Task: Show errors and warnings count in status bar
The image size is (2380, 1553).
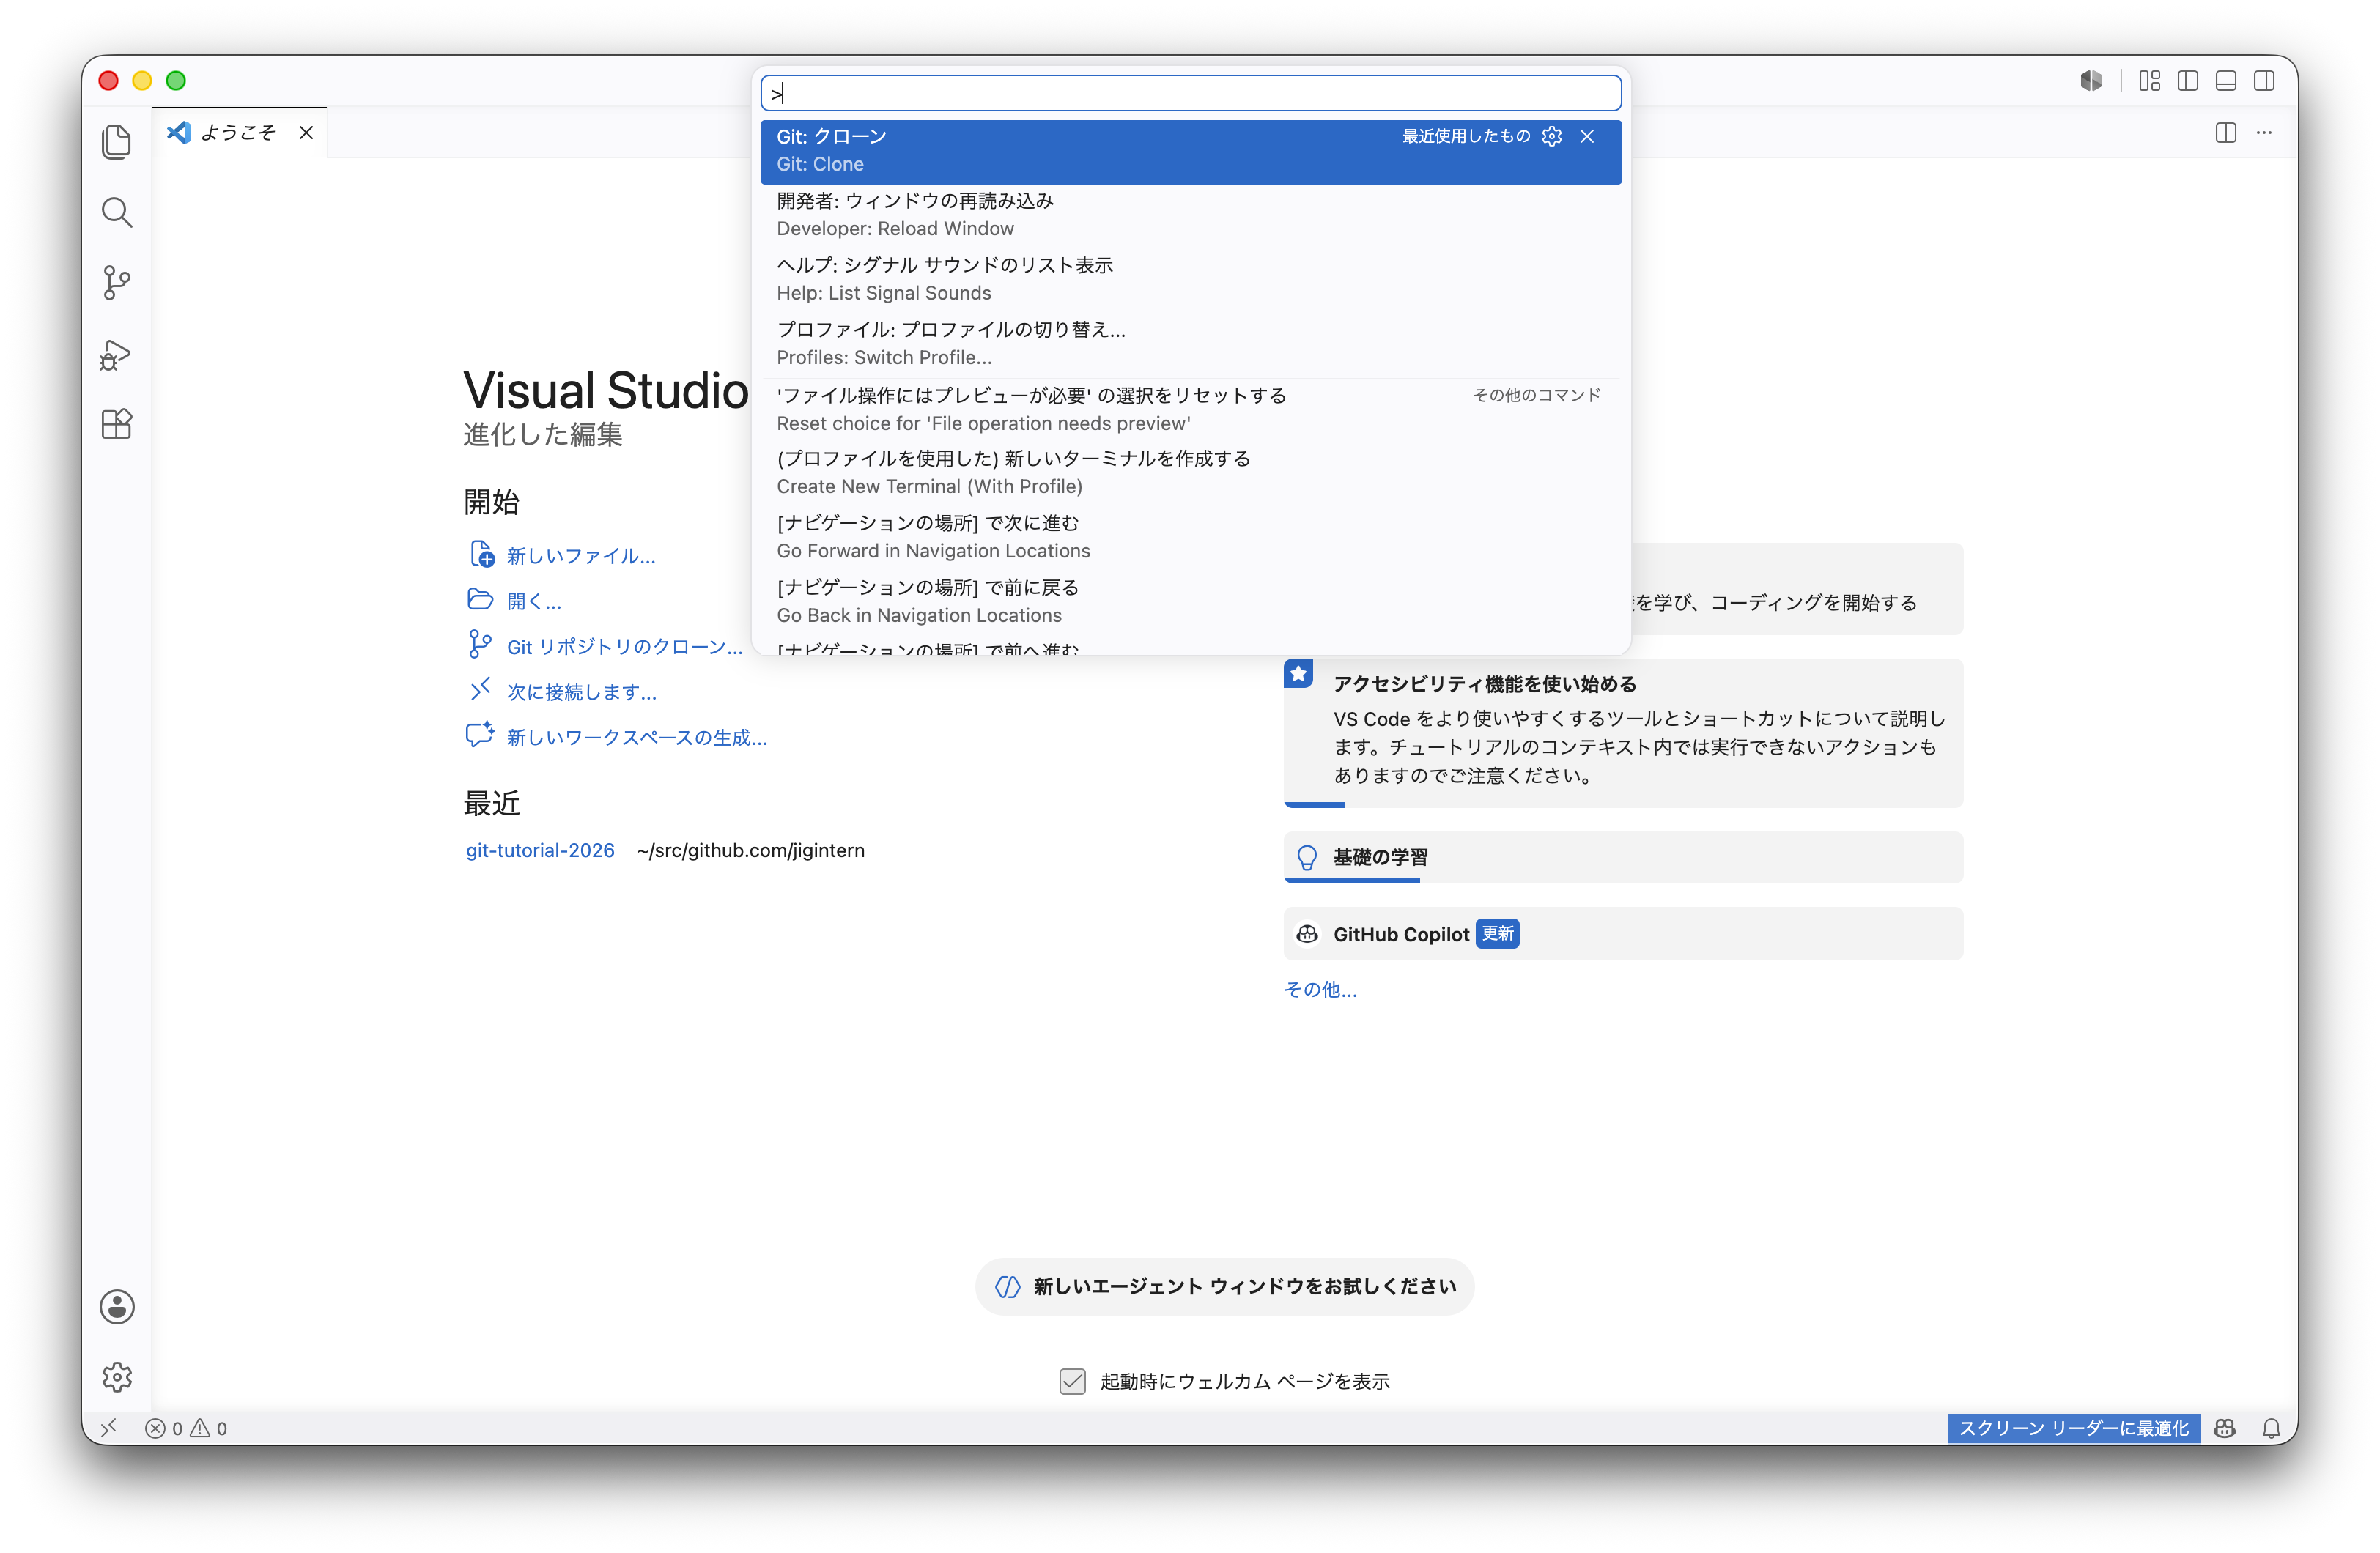Action: tap(186, 1428)
